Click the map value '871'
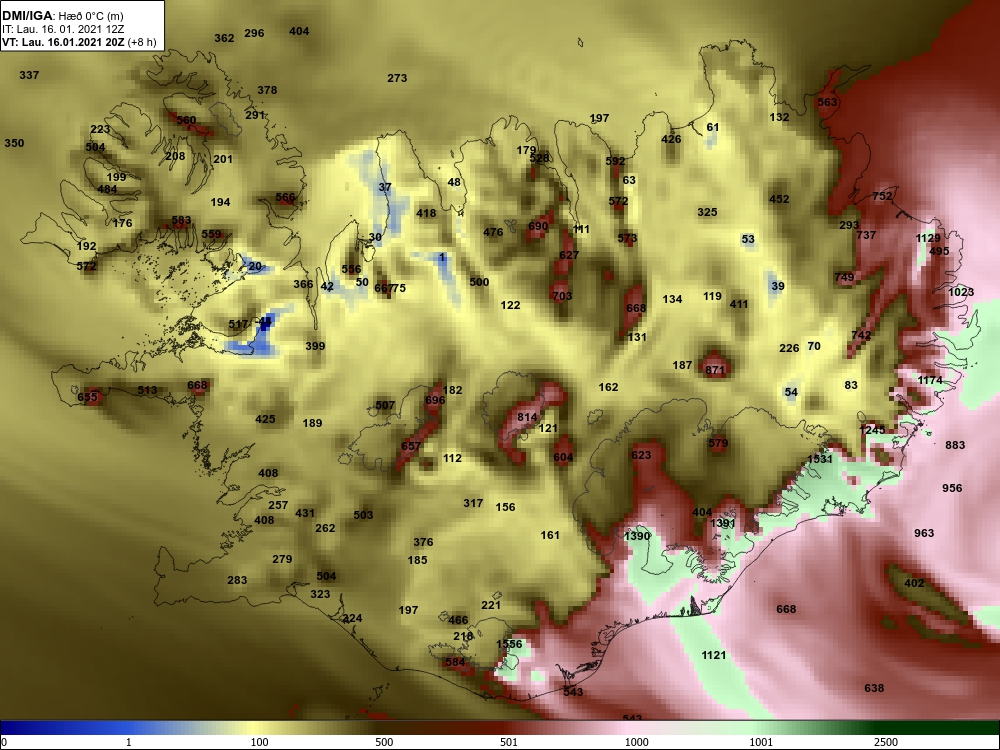 715,370
